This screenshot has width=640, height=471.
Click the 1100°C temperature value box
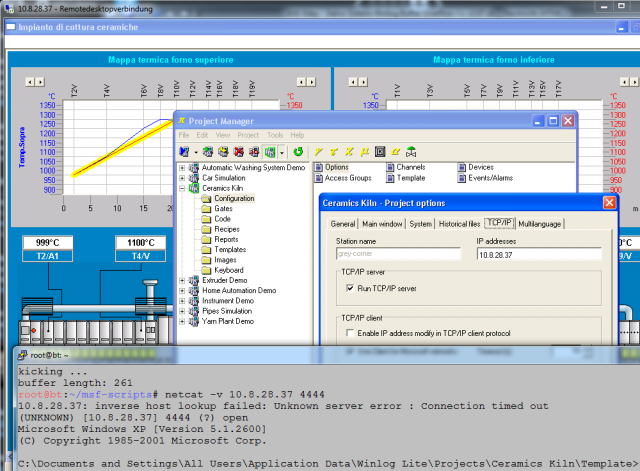(140, 242)
